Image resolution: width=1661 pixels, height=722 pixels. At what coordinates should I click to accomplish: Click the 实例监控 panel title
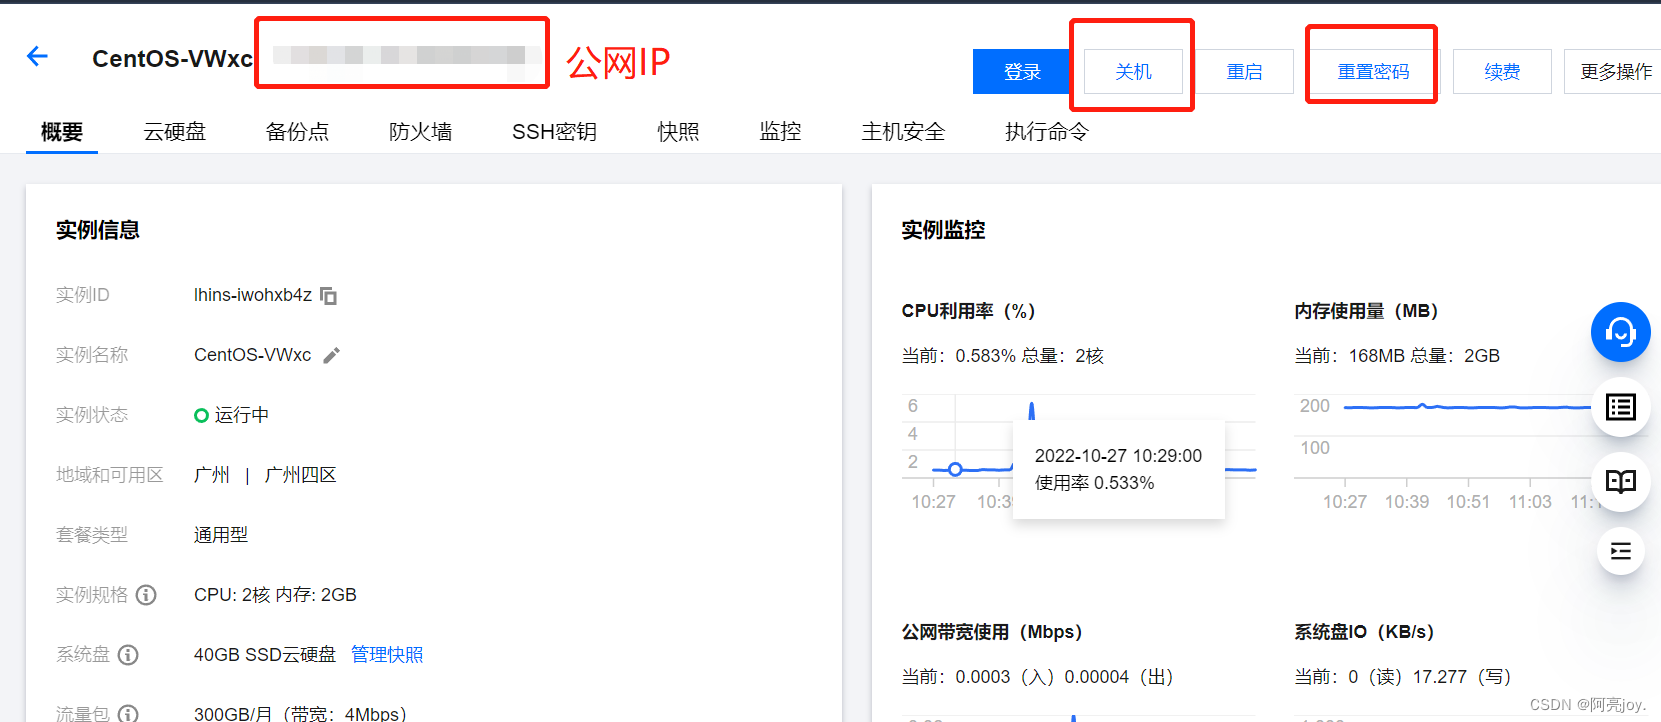(943, 230)
